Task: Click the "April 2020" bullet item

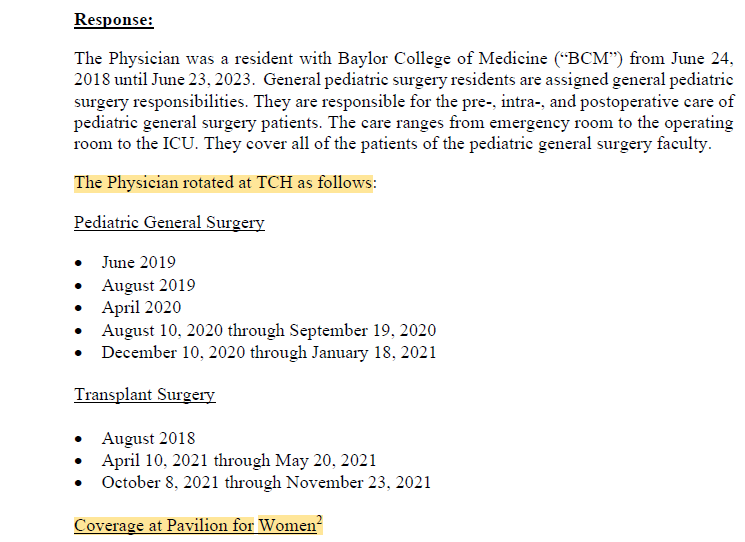Action: tap(141, 307)
